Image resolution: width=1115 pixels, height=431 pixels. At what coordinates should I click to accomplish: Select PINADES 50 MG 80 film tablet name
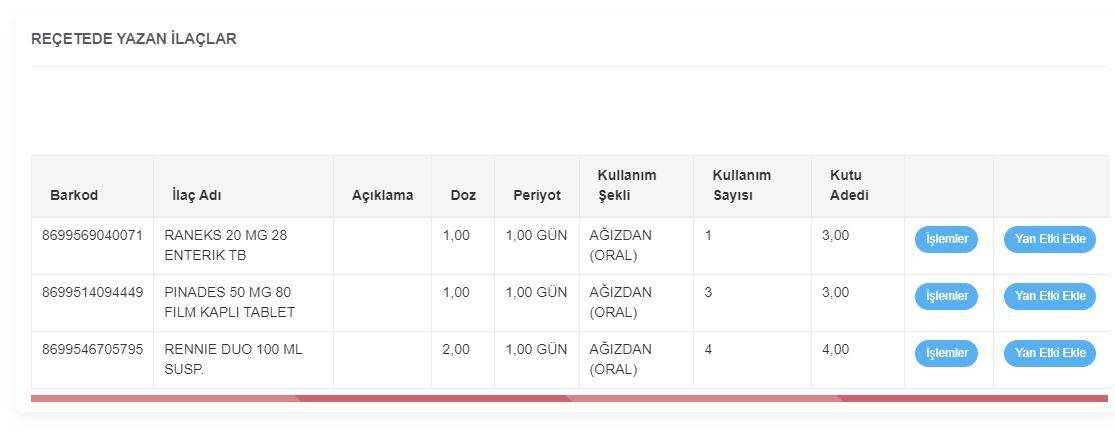coord(229,302)
